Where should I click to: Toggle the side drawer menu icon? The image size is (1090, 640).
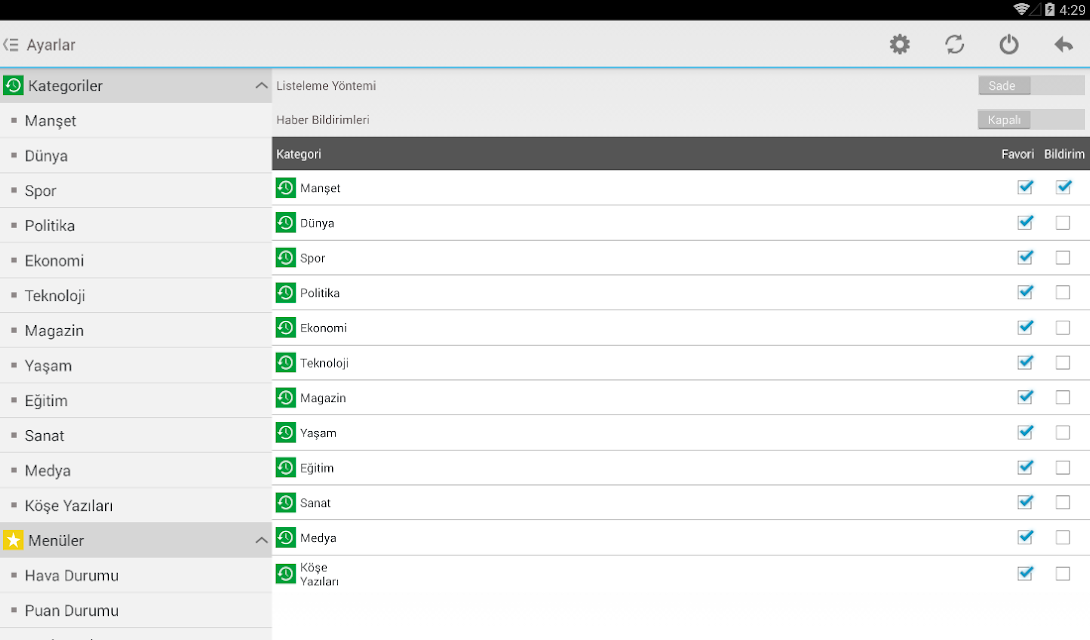[x=10, y=44]
